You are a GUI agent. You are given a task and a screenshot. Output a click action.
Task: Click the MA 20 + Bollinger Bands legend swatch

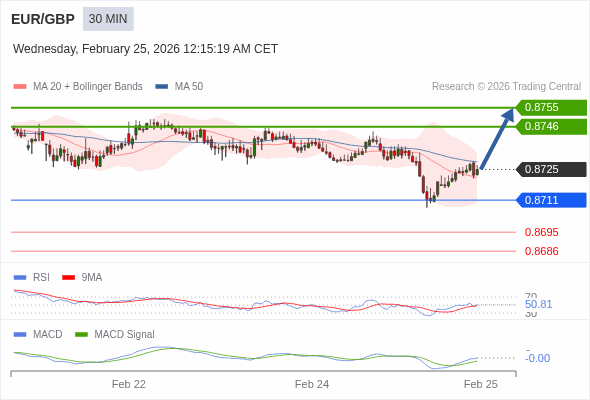click(x=20, y=87)
